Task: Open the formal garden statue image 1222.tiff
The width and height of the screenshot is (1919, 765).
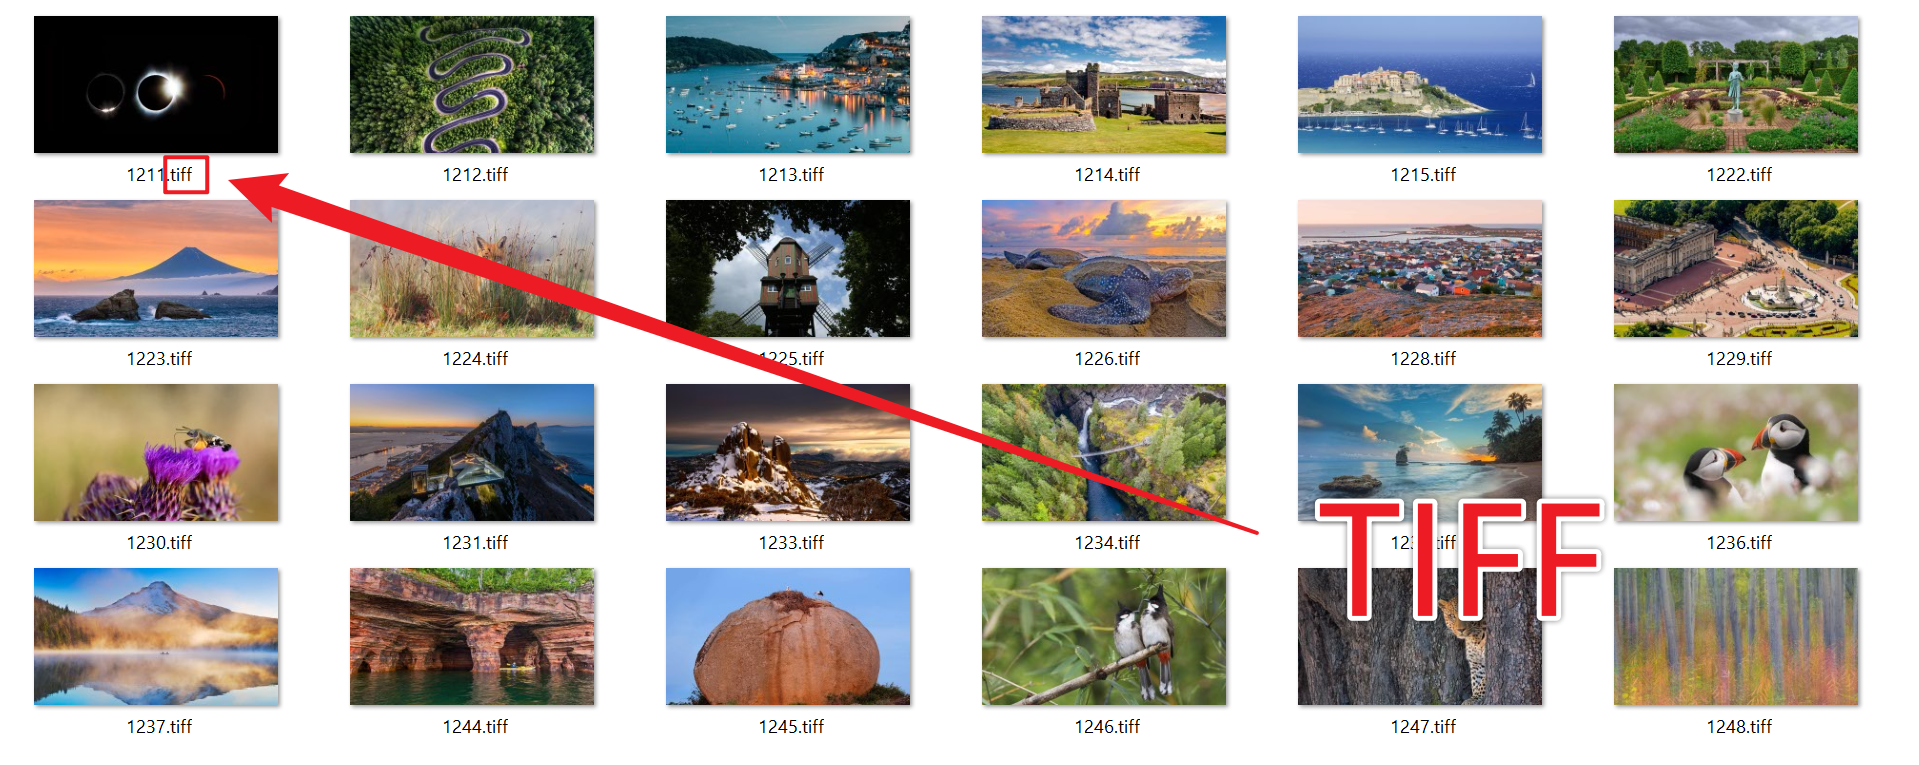Action: point(1736,84)
